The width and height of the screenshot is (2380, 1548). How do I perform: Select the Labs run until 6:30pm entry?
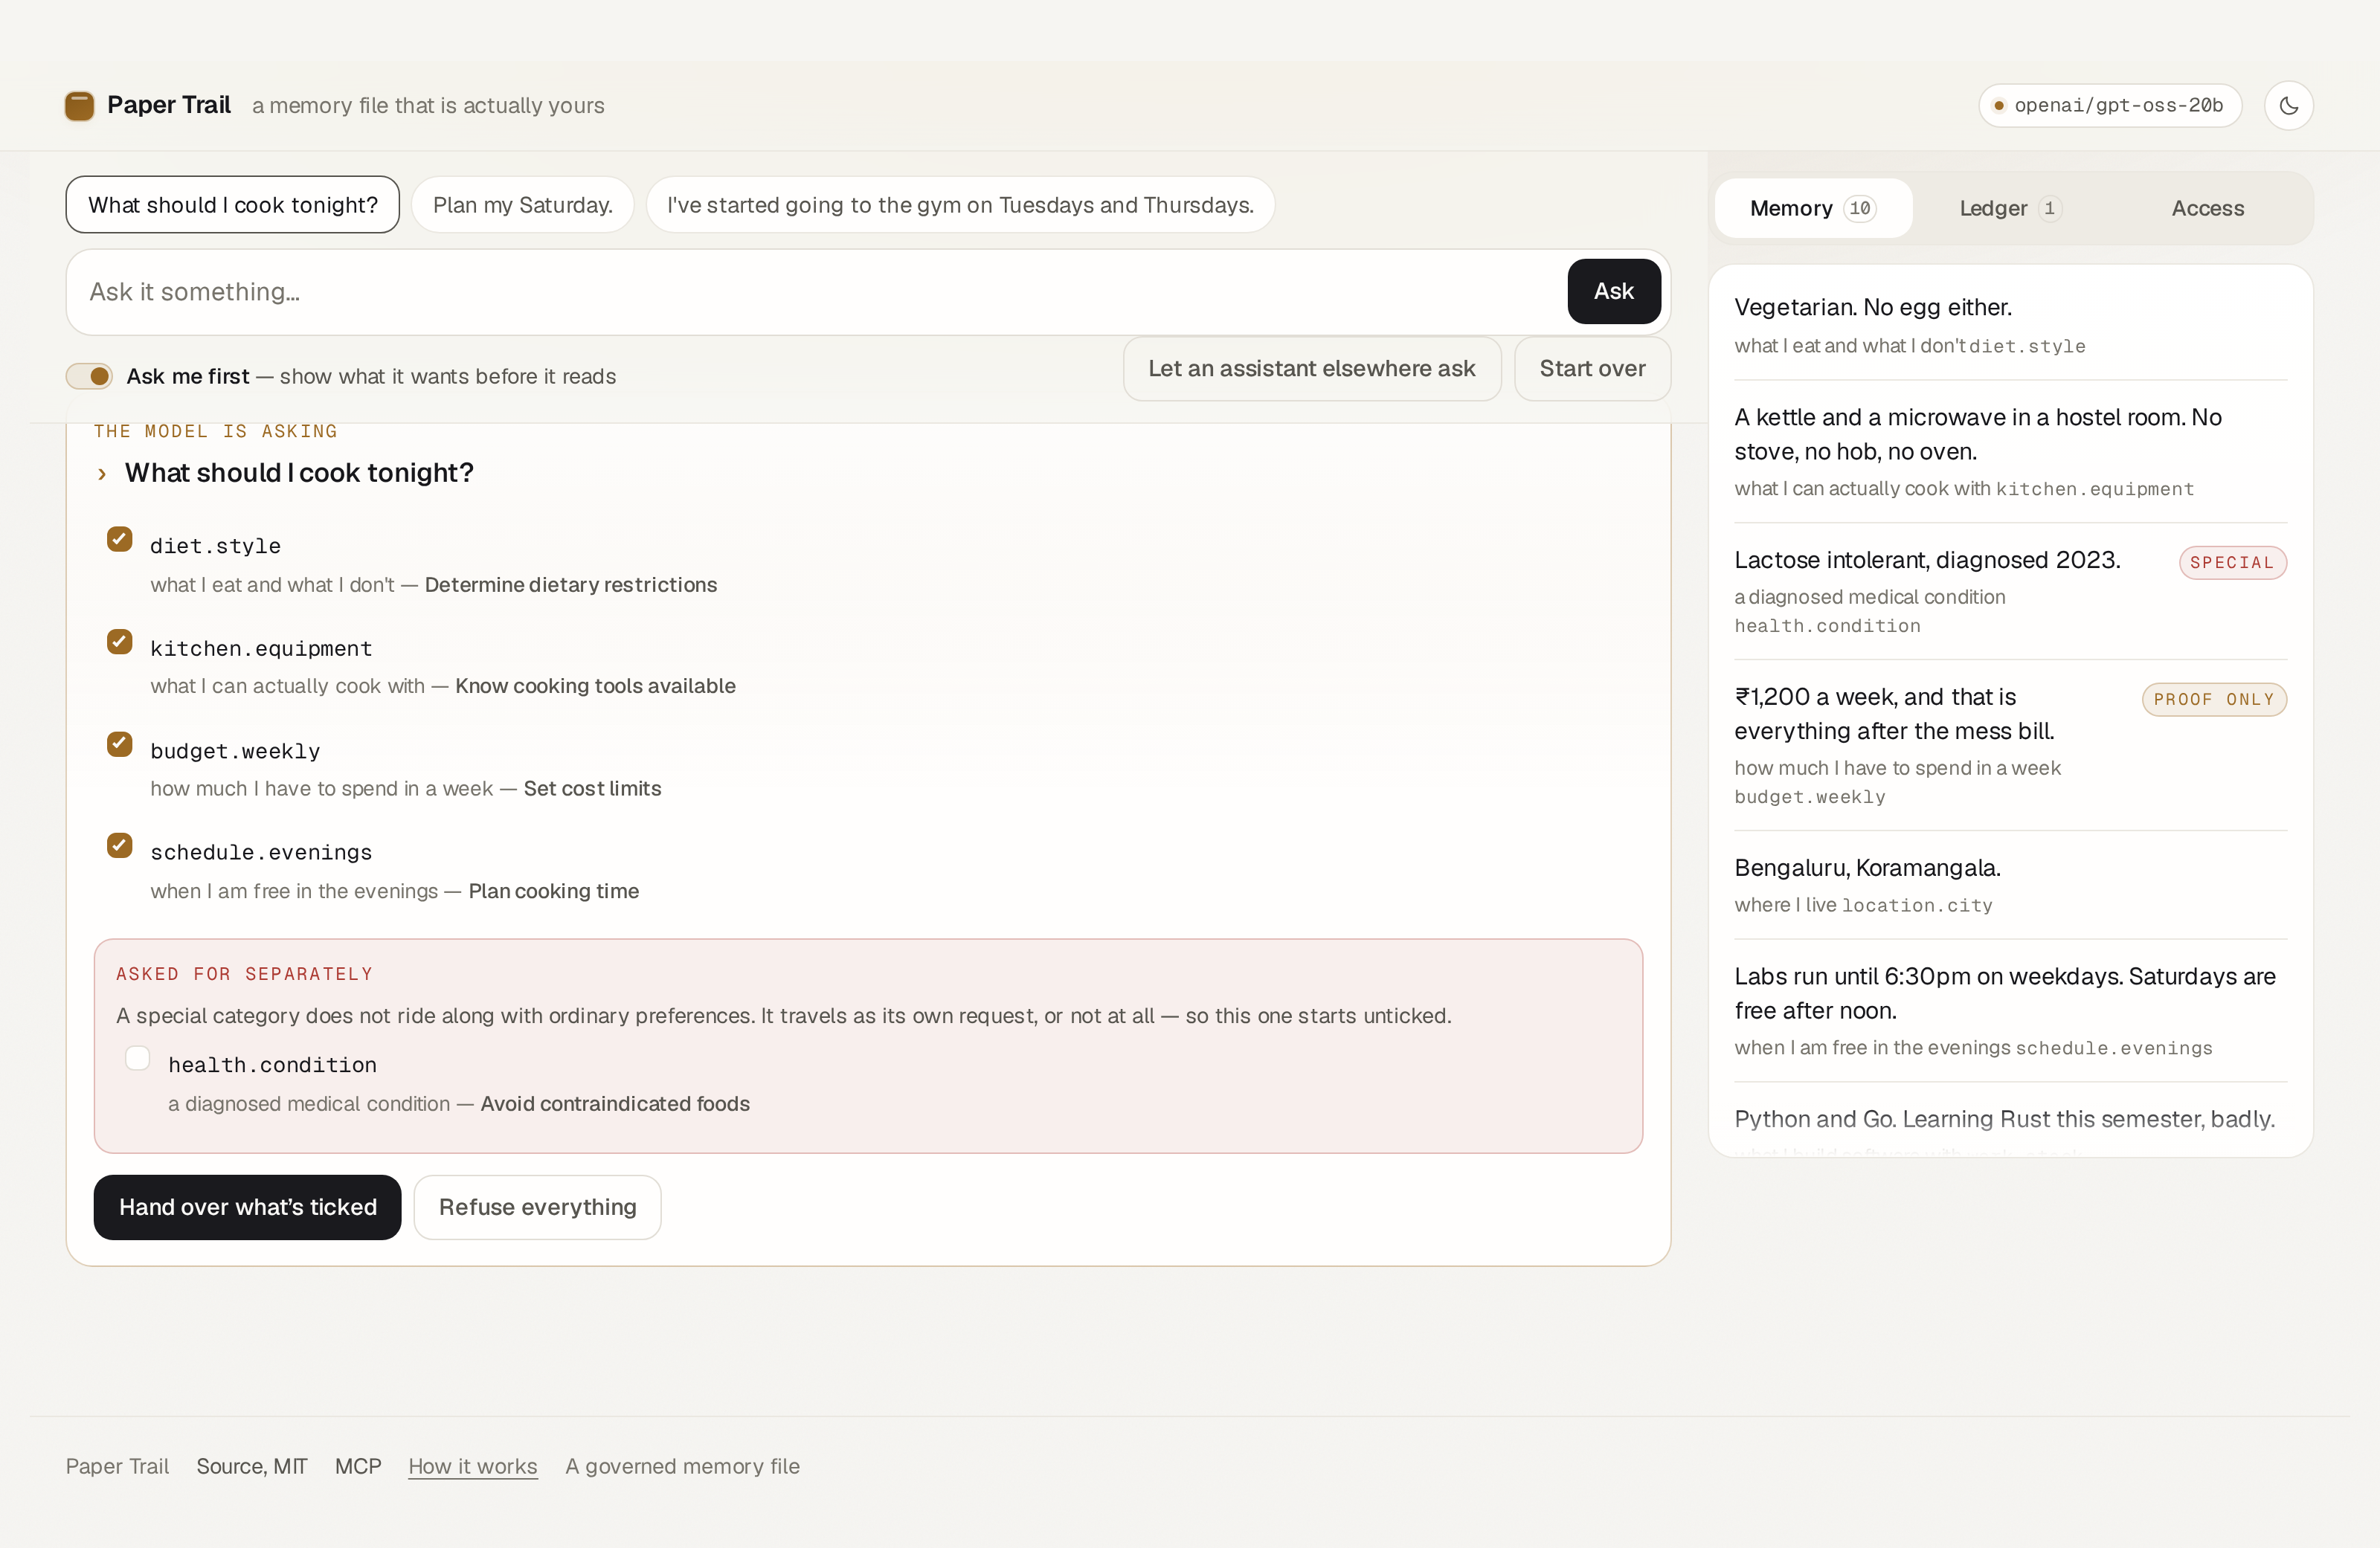pos(2010,1010)
